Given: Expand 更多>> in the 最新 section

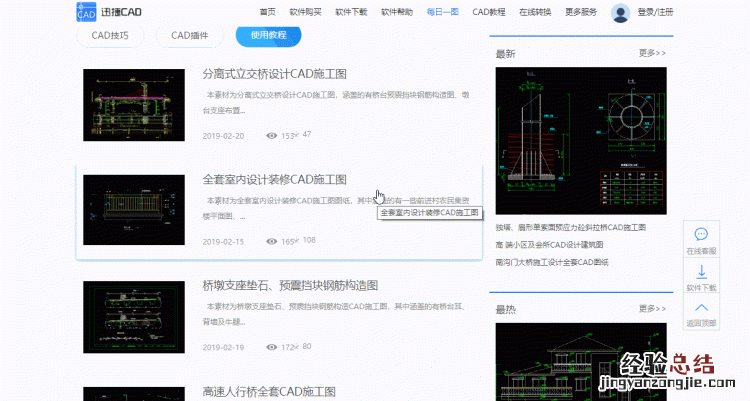Looking at the screenshot, I should point(652,53).
